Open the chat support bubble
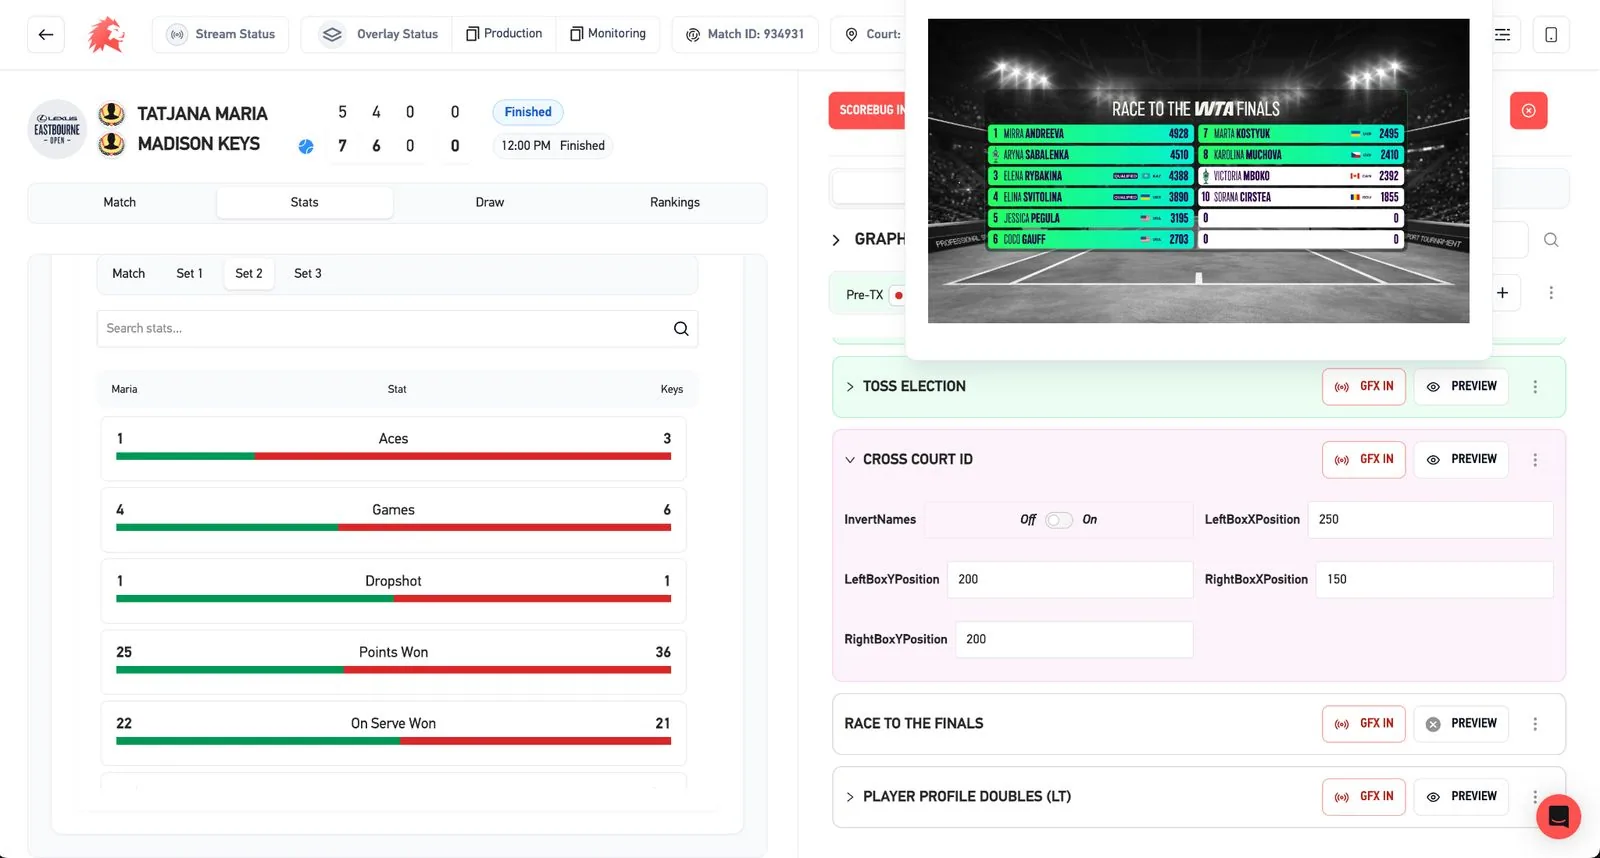1600x858 pixels. tap(1558, 817)
